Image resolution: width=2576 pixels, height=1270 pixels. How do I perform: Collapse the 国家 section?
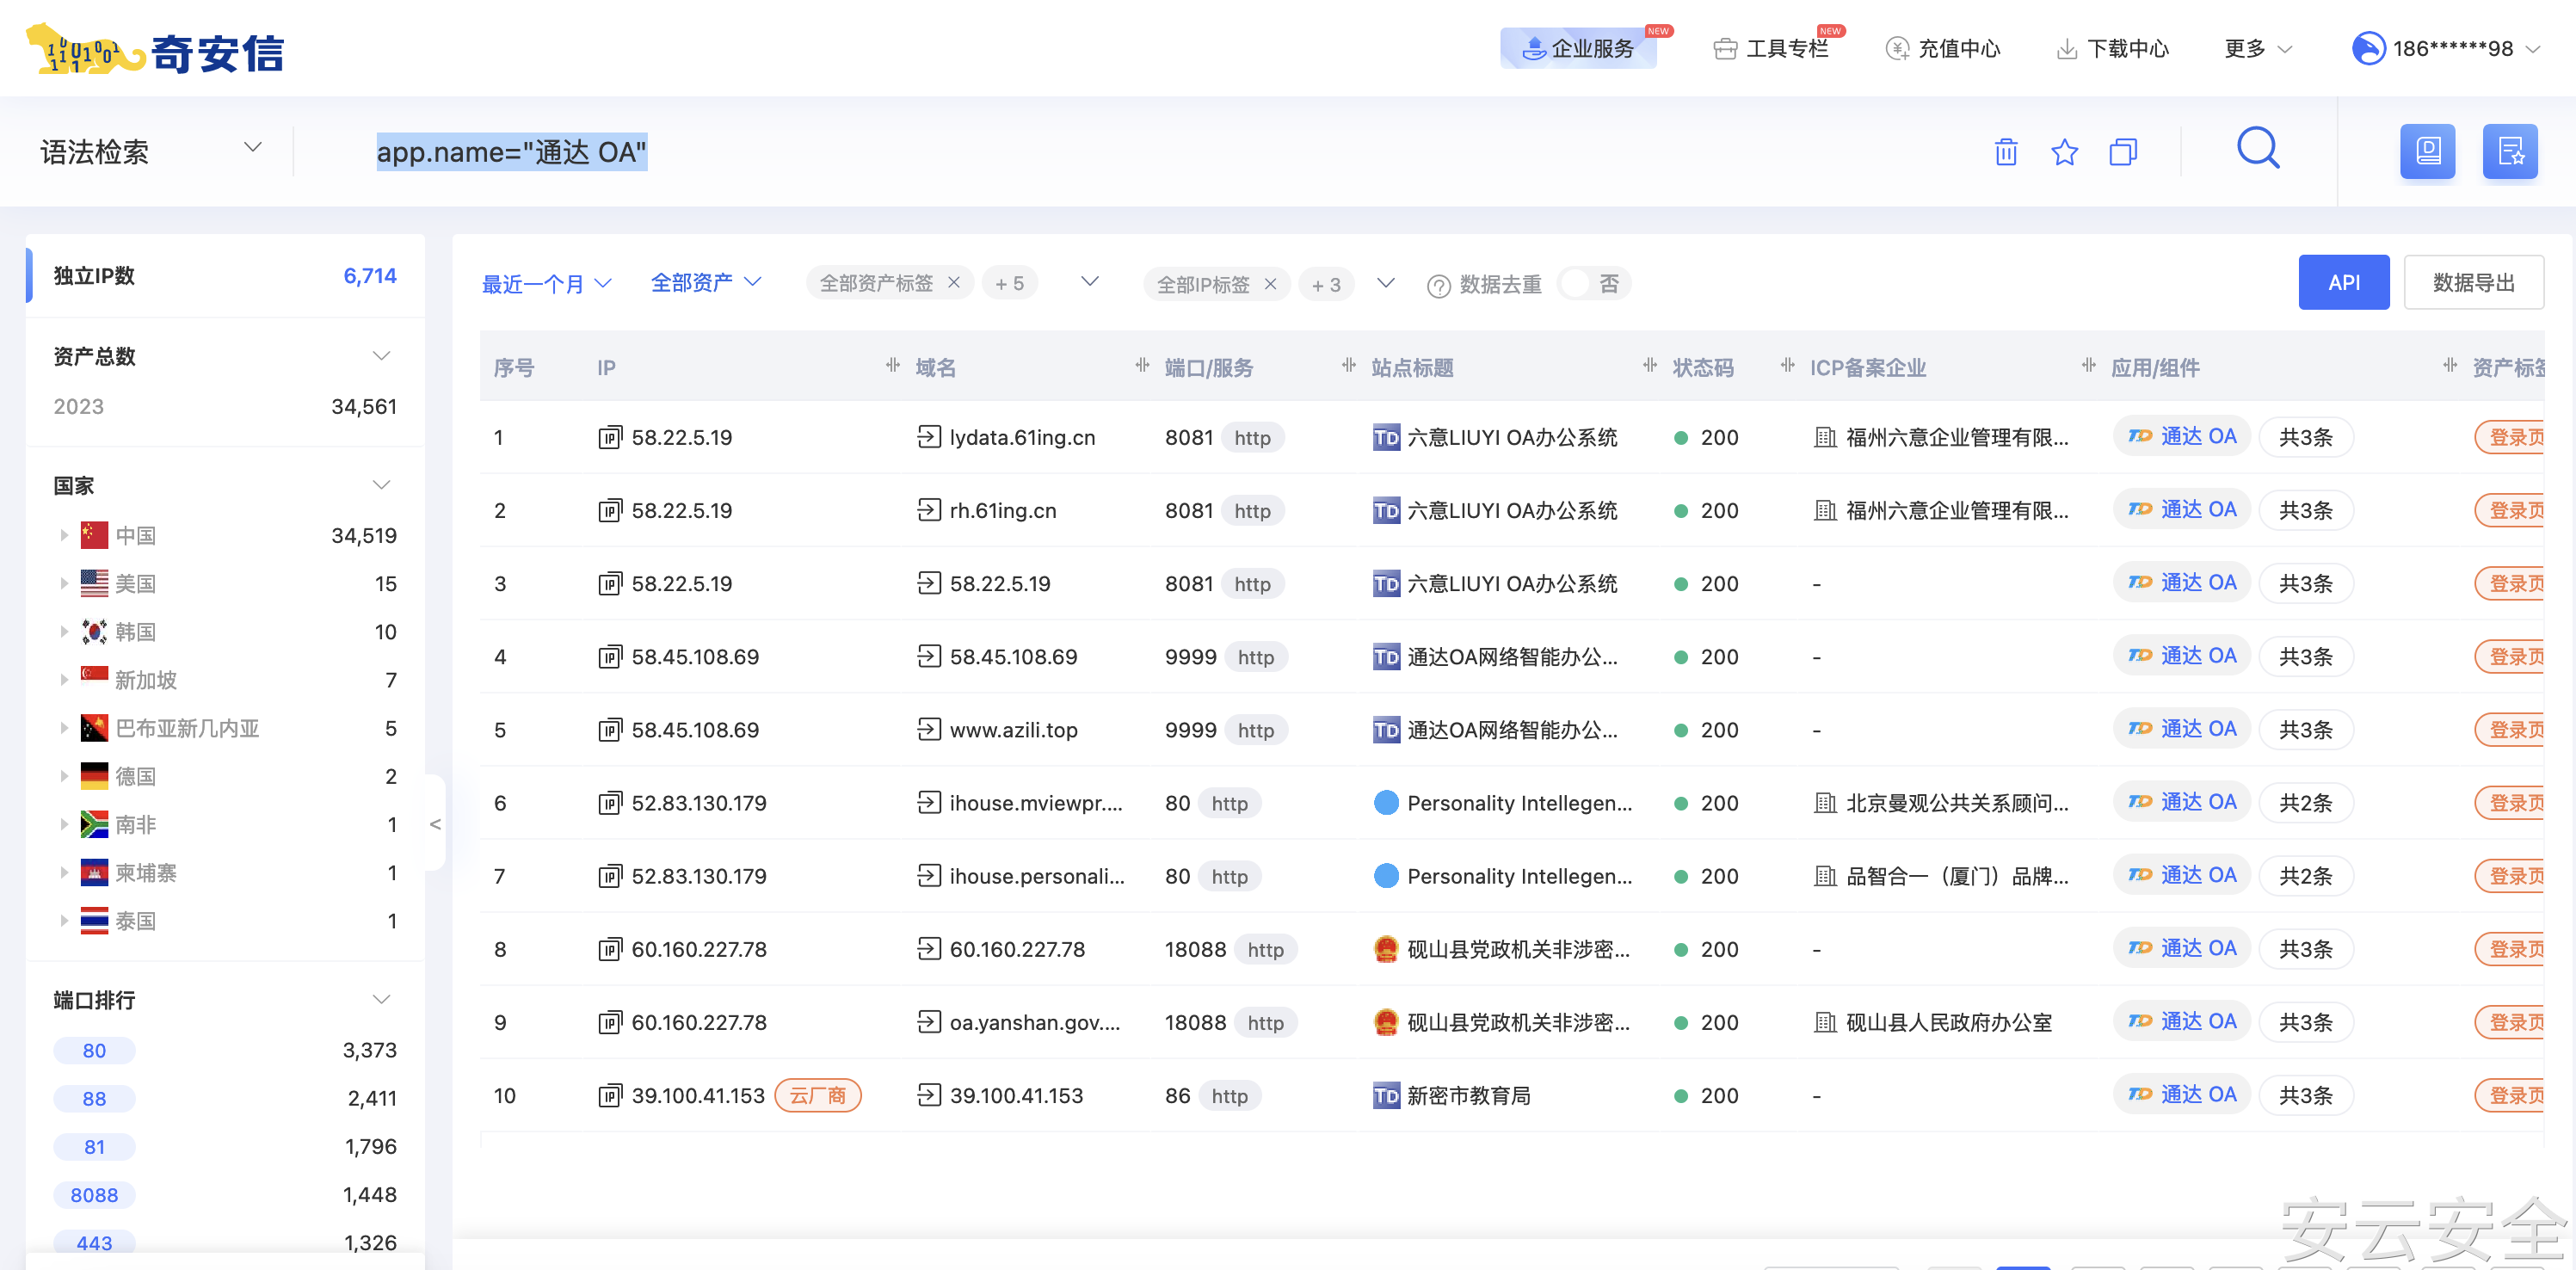point(381,485)
